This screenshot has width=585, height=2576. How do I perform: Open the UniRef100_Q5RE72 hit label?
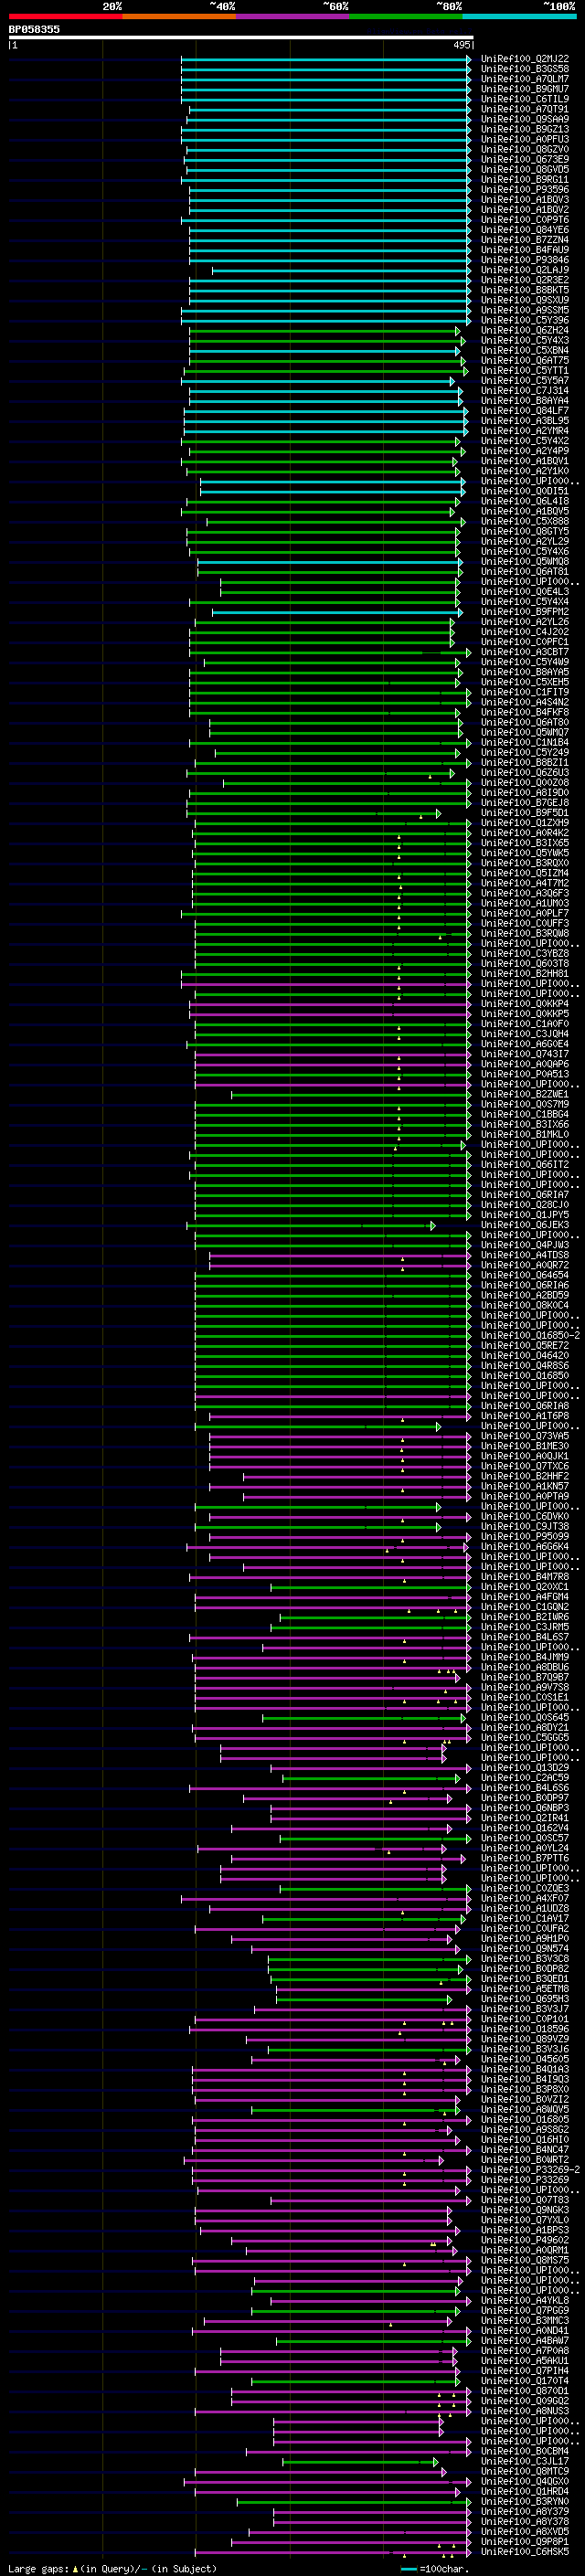[525, 1345]
